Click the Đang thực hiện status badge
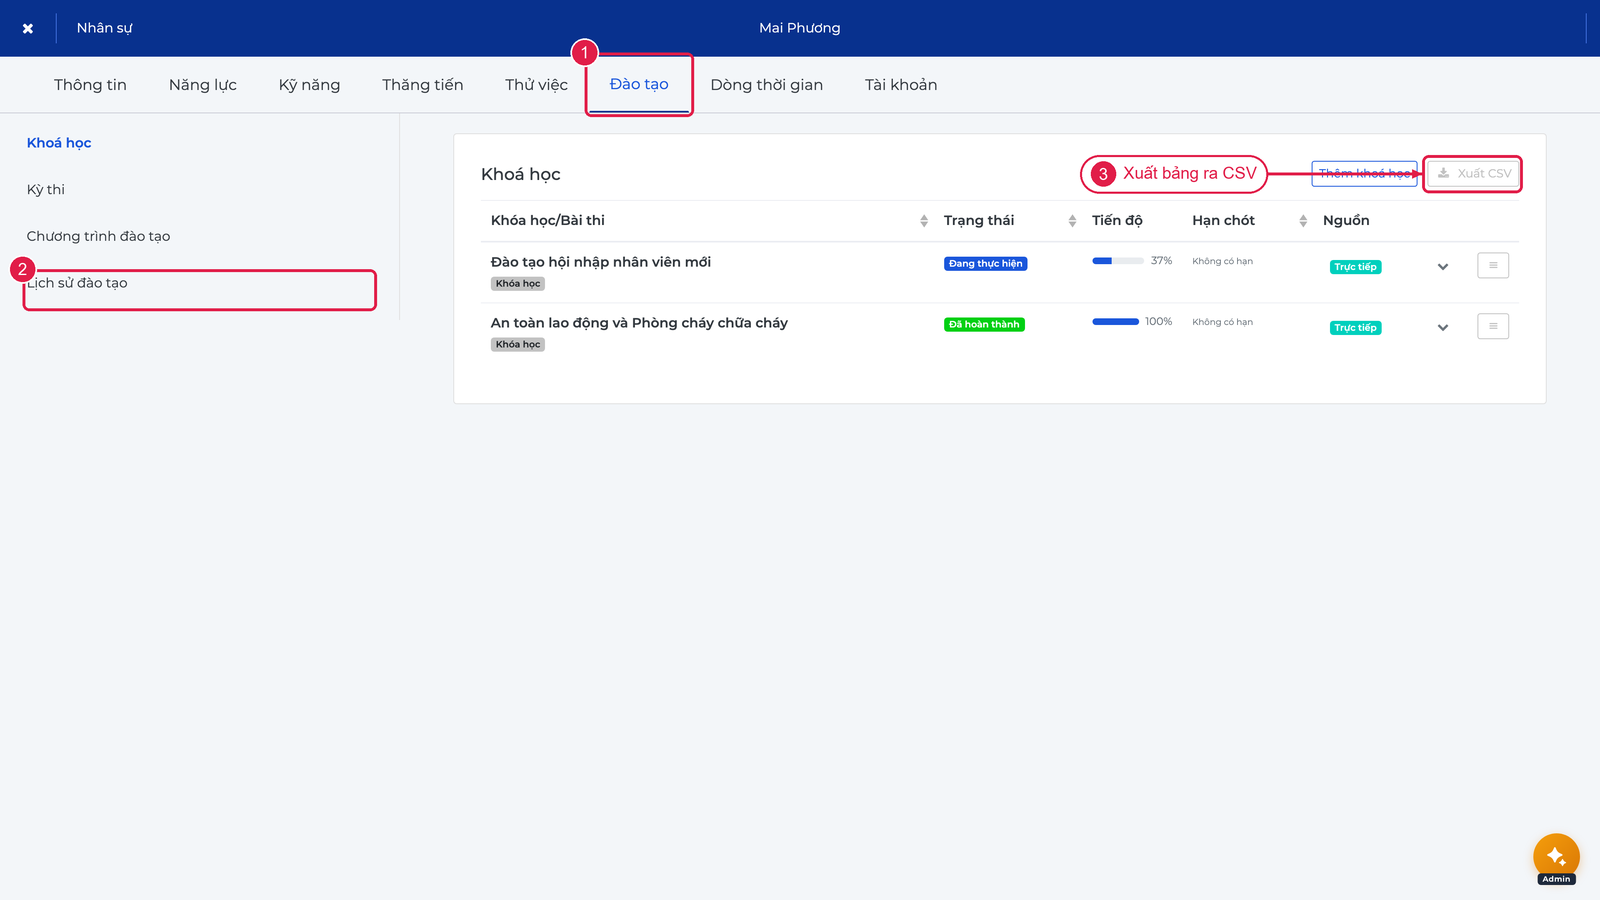Image resolution: width=1600 pixels, height=900 pixels. pyautogui.click(x=986, y=264)
